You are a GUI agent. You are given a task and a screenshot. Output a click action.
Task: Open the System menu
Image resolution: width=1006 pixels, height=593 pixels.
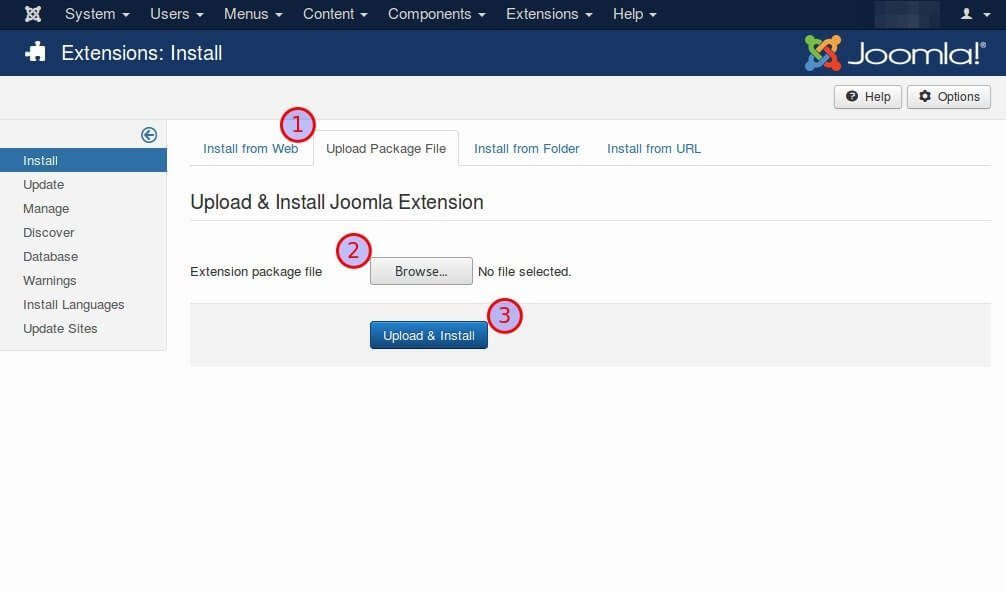click(97, 14)
